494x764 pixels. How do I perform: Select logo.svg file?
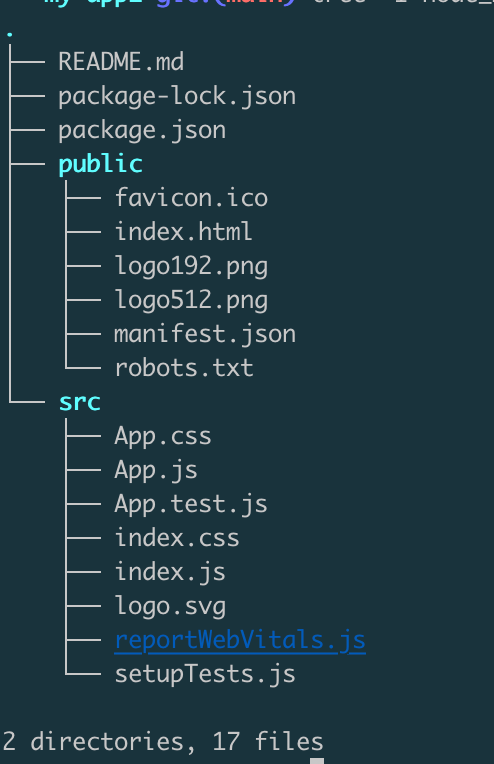170,607
